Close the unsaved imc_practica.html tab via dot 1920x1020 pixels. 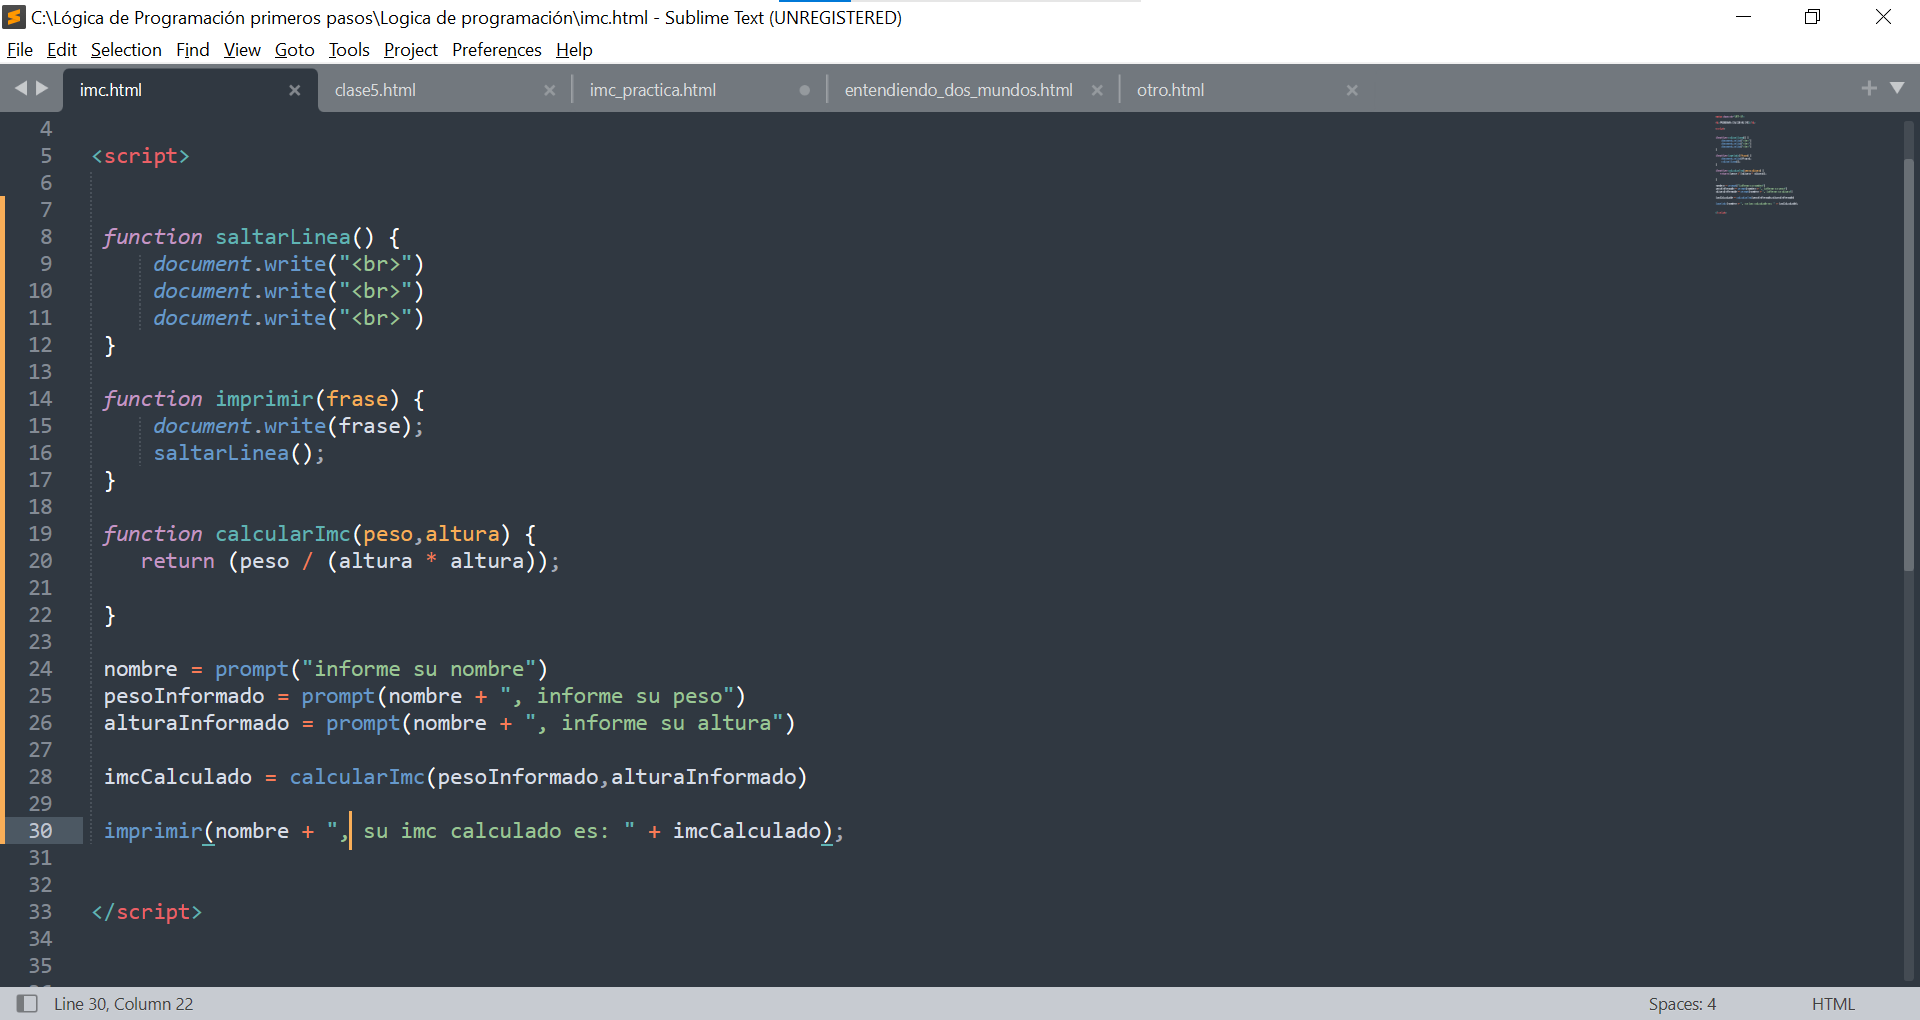tap(804, 90)
